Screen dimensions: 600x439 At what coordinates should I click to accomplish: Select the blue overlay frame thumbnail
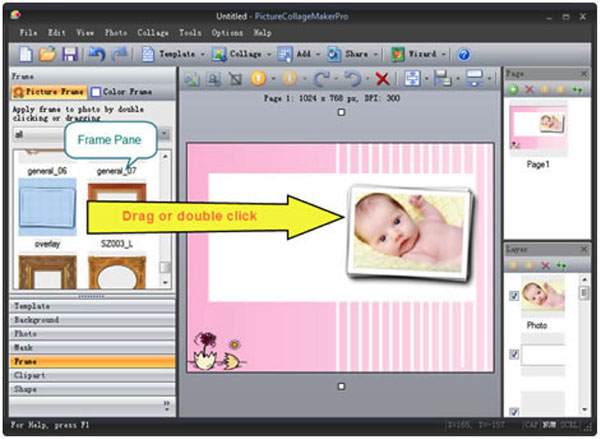tap(46, 208)
